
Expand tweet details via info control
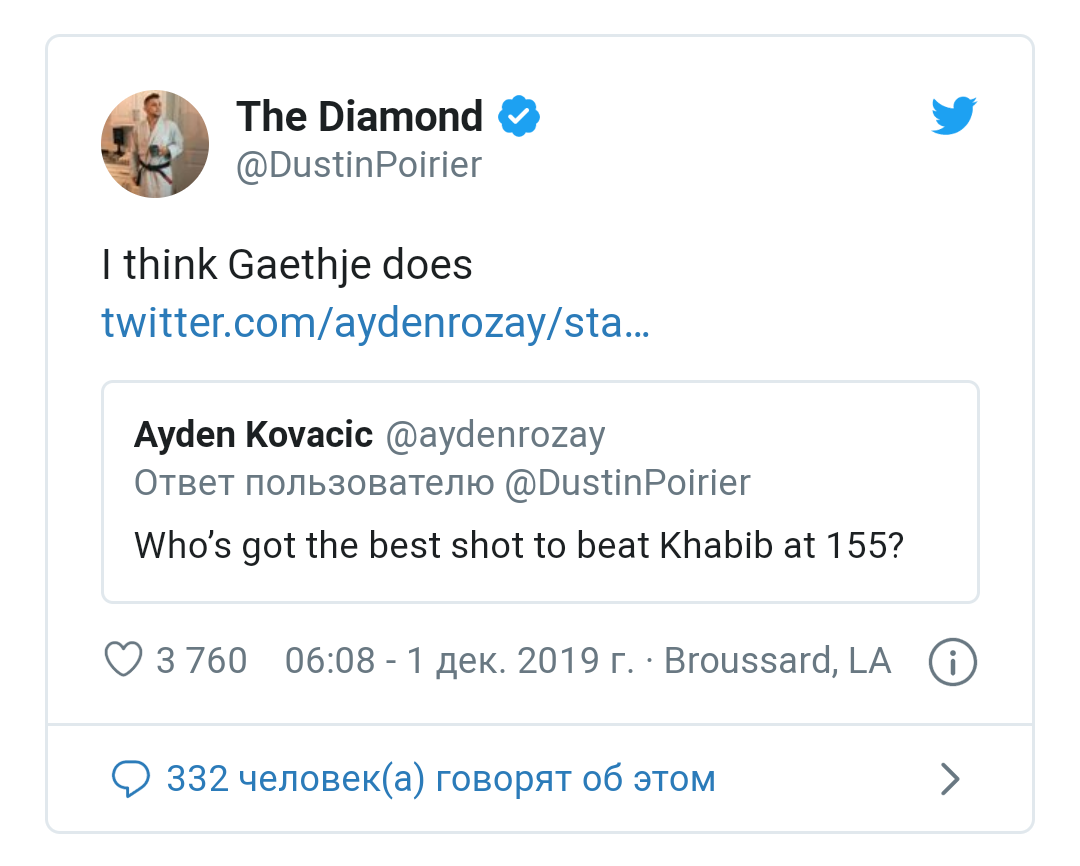coord(952,661)
